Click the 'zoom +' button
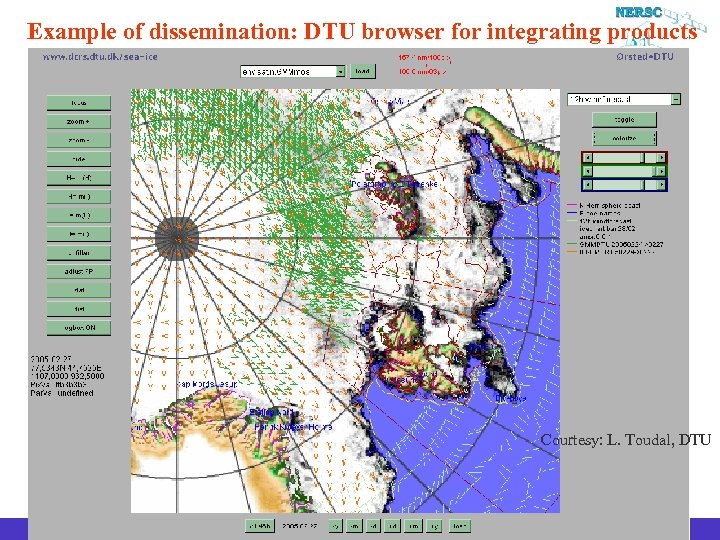Viewport: 720px width, 540px height. point(79,122)
